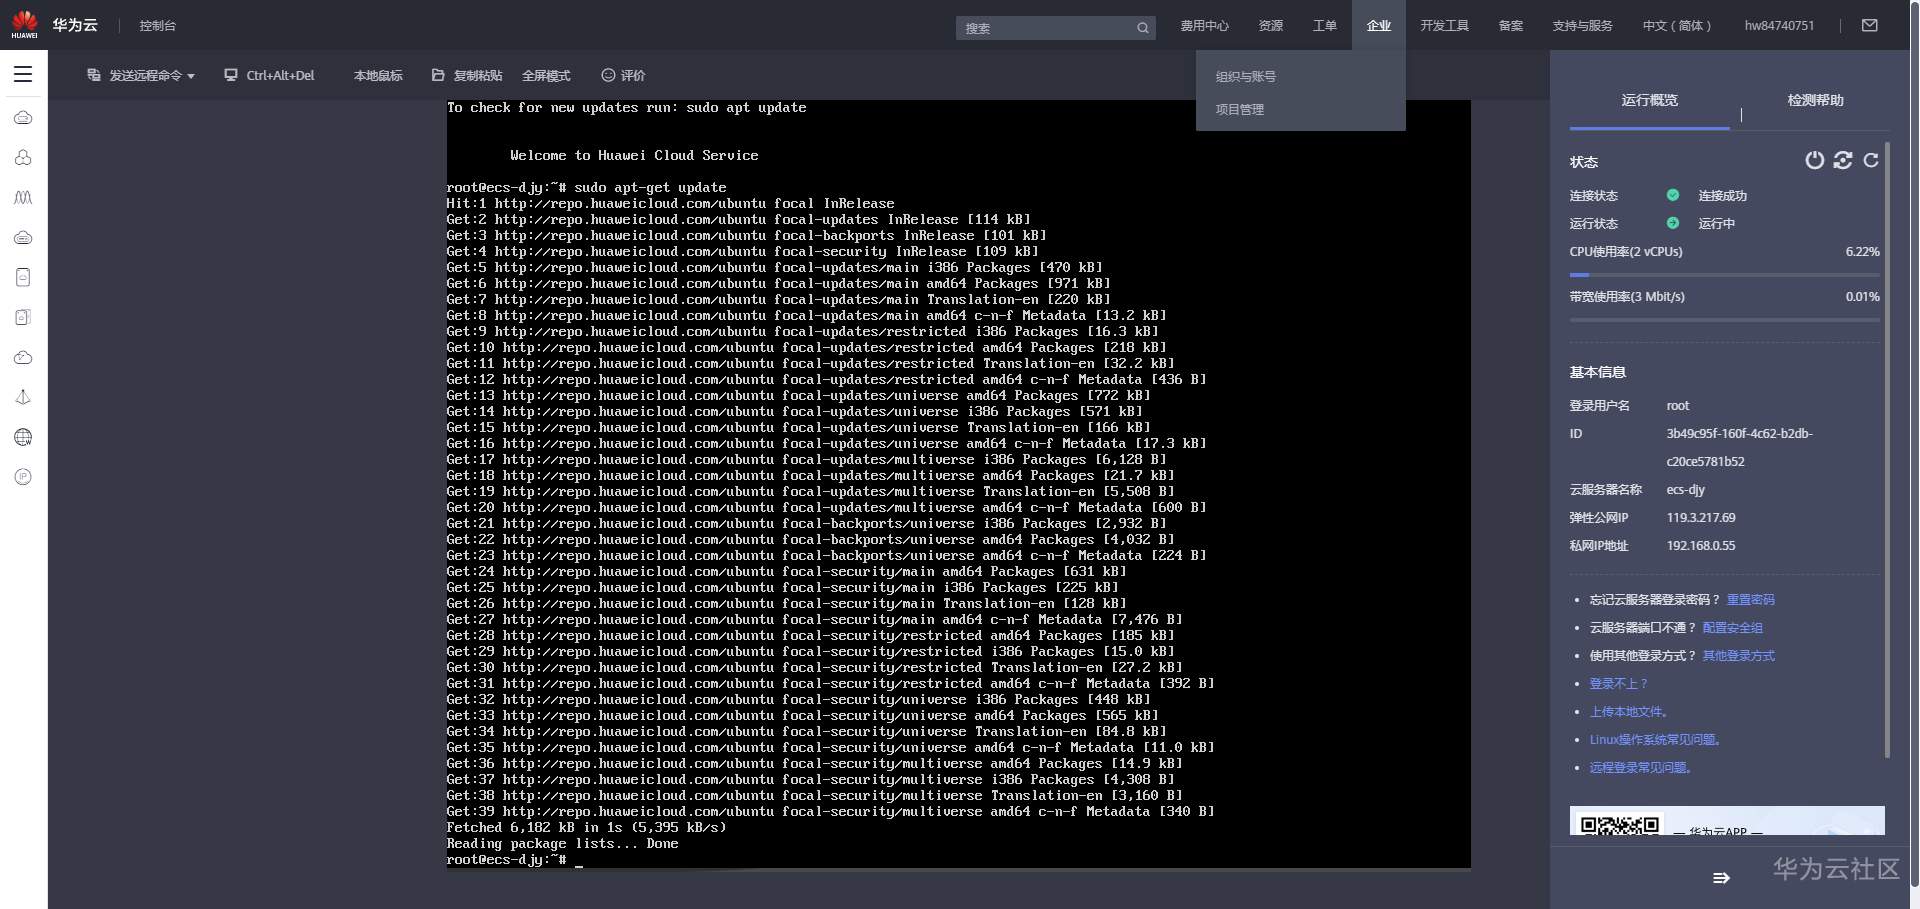Click the 华为云 brand text
This screenshot has width=1920, height=909.
tap(75, 25)
